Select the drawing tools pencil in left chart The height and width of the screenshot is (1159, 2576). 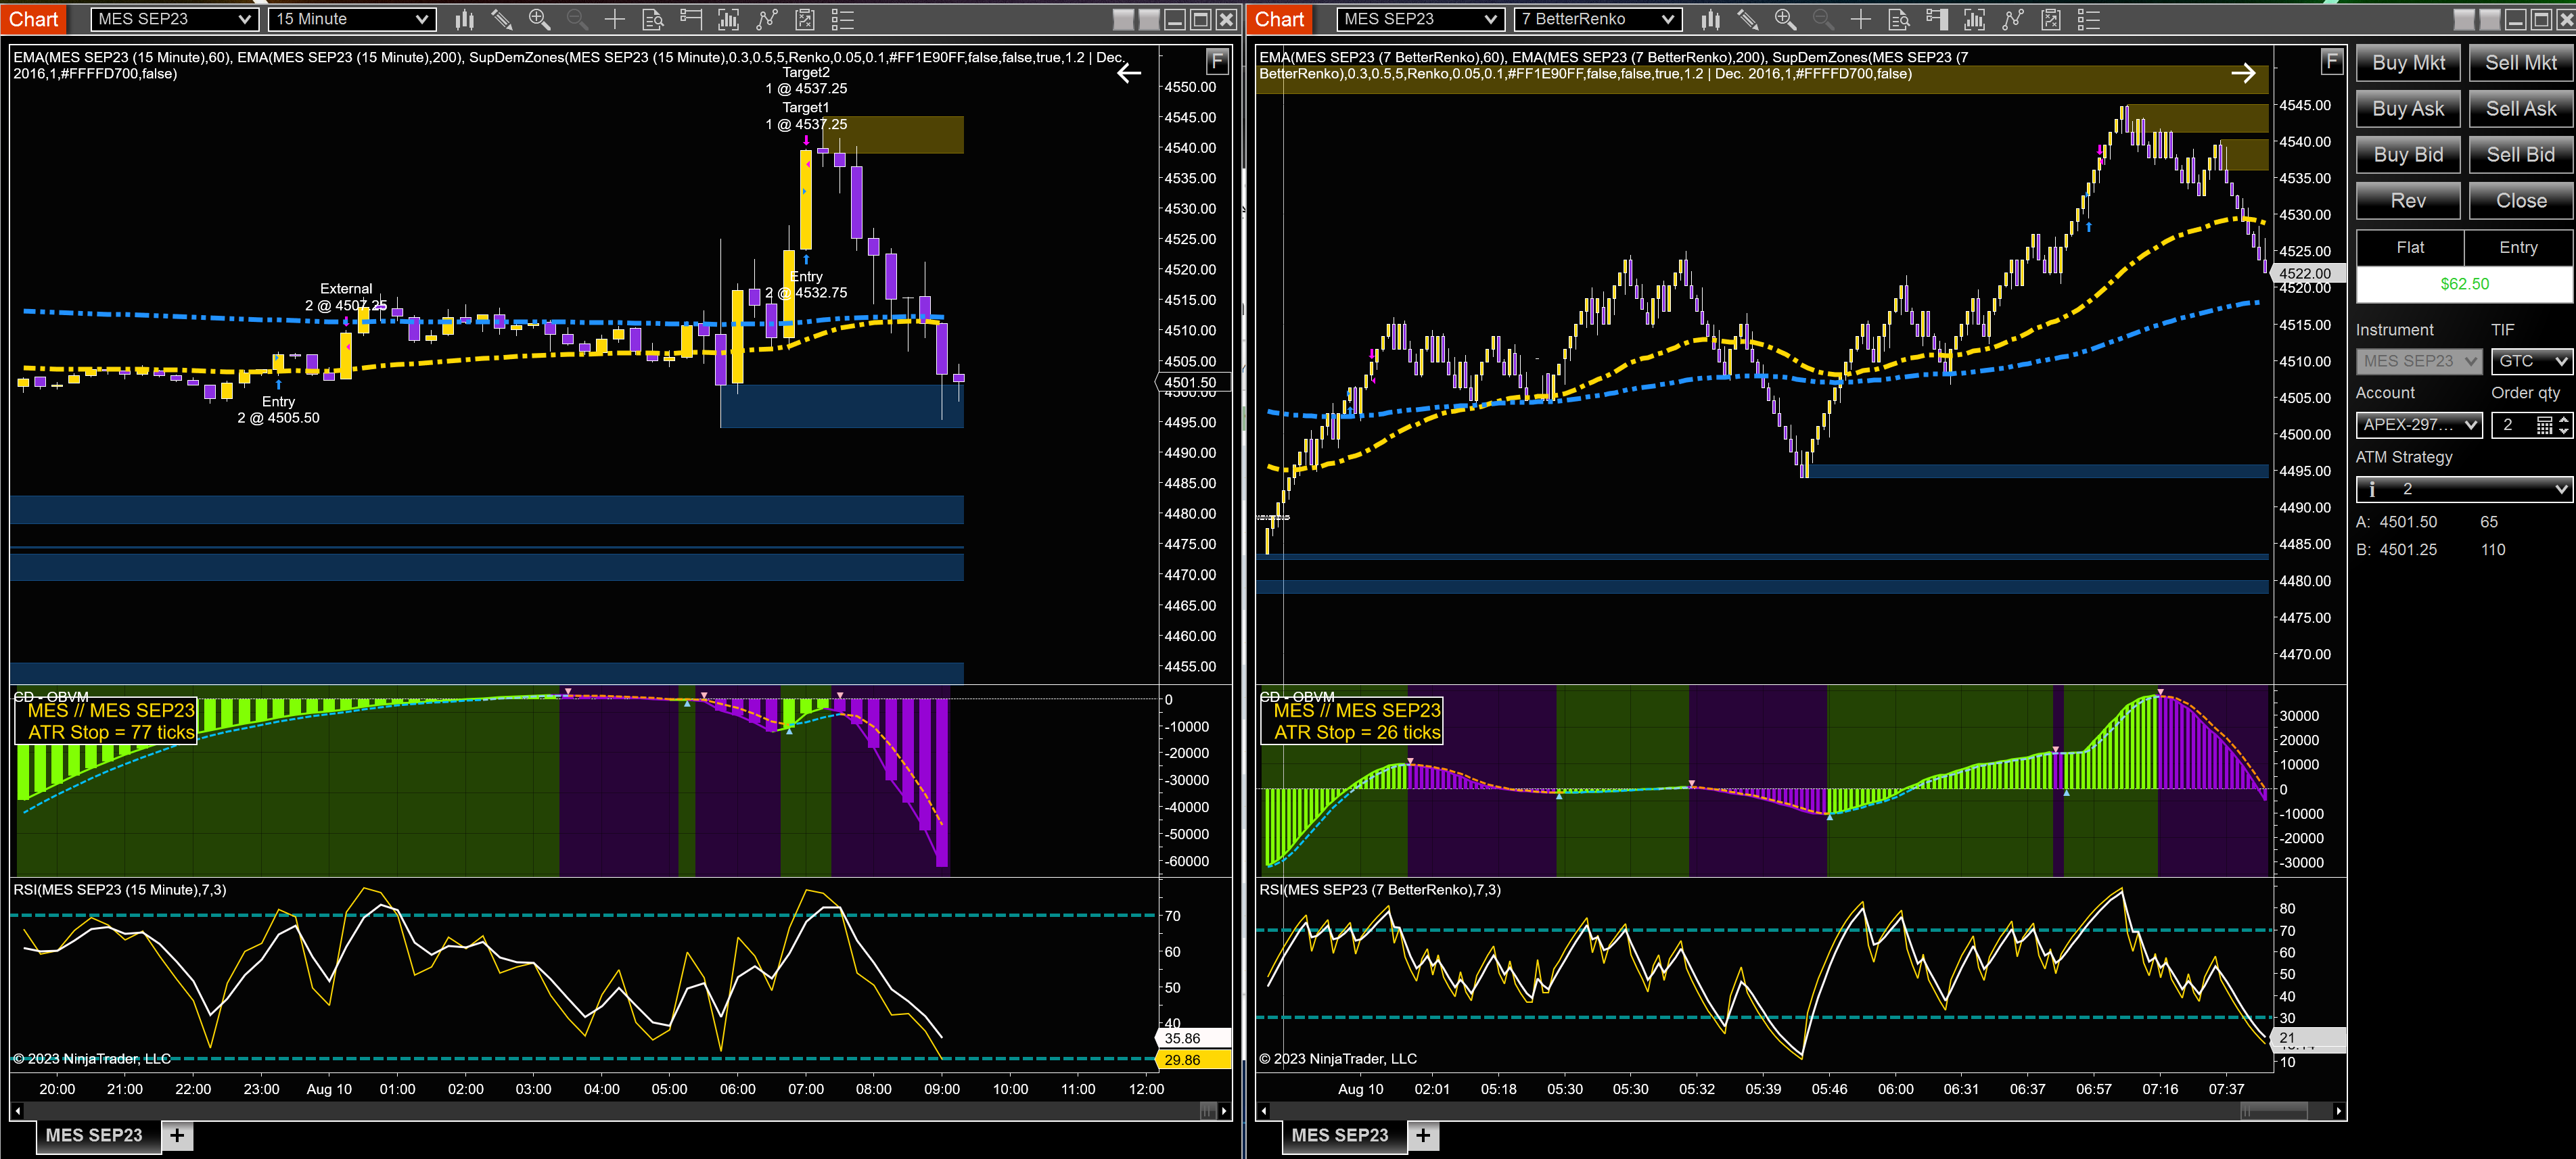502,19
